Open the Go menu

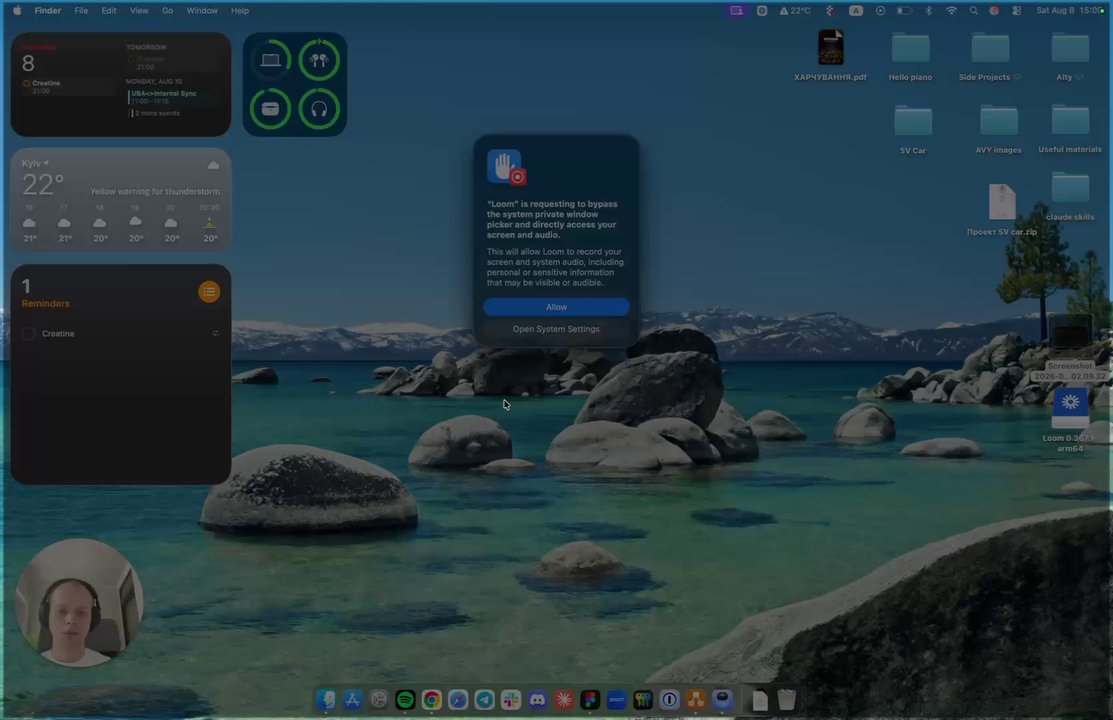click(168, 11)
